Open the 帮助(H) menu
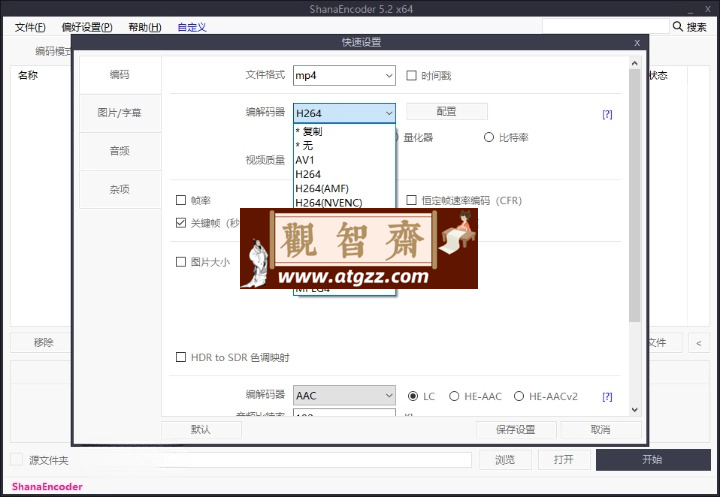720x497 pixels. pyautogui.click(x=145, y=27)
